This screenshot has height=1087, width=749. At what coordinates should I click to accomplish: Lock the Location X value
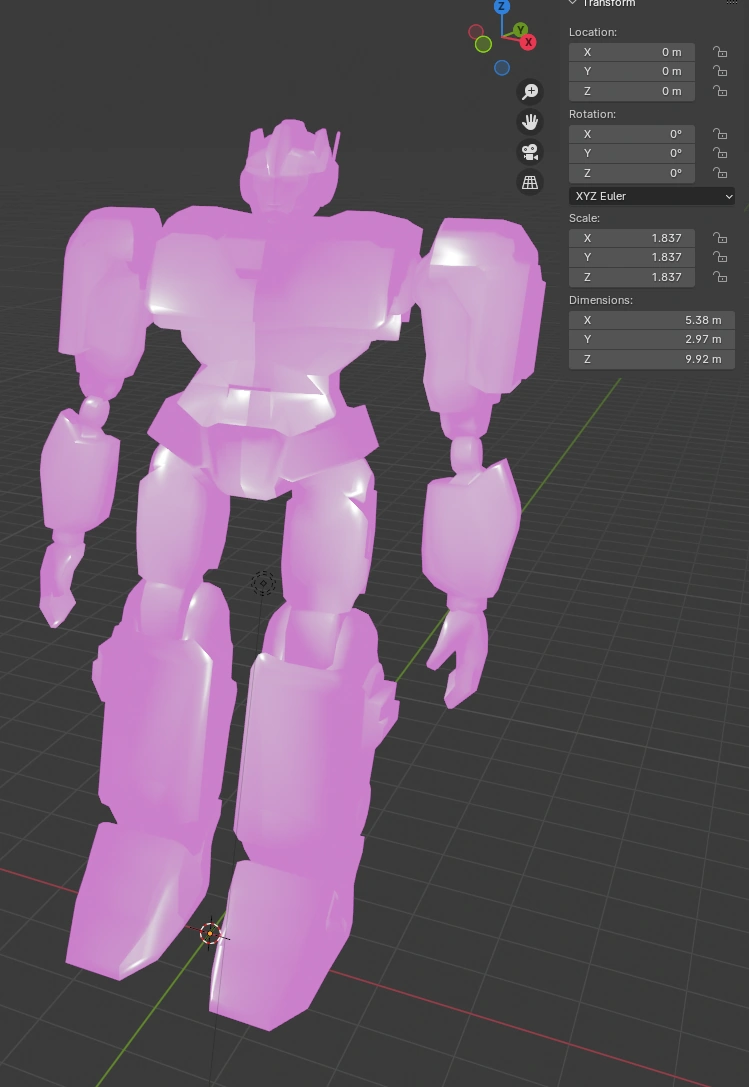[720, 52]
